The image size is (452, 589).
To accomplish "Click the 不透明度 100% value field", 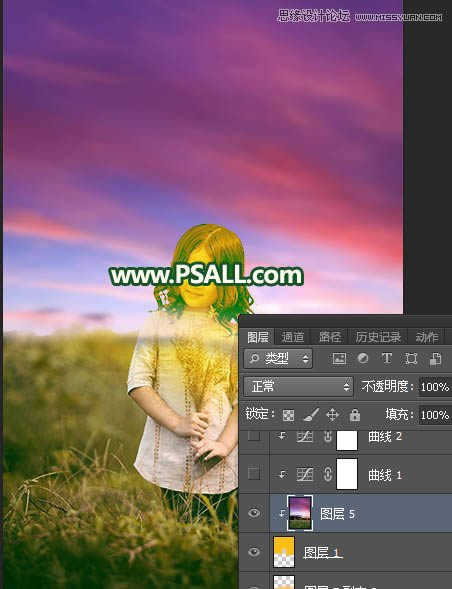I will tap(435, 387).
